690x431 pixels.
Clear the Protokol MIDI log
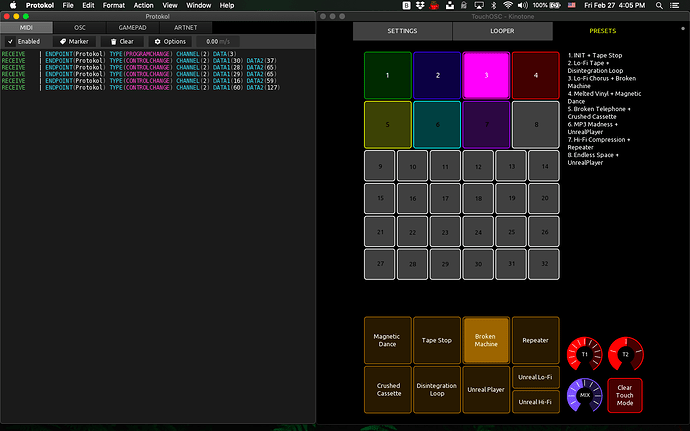(122, 41)
